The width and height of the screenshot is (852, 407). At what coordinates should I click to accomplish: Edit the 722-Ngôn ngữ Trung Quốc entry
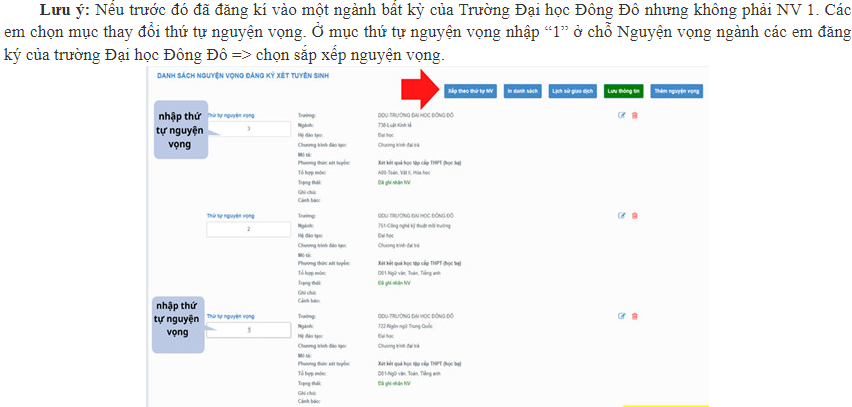click(x=622, y=315)
